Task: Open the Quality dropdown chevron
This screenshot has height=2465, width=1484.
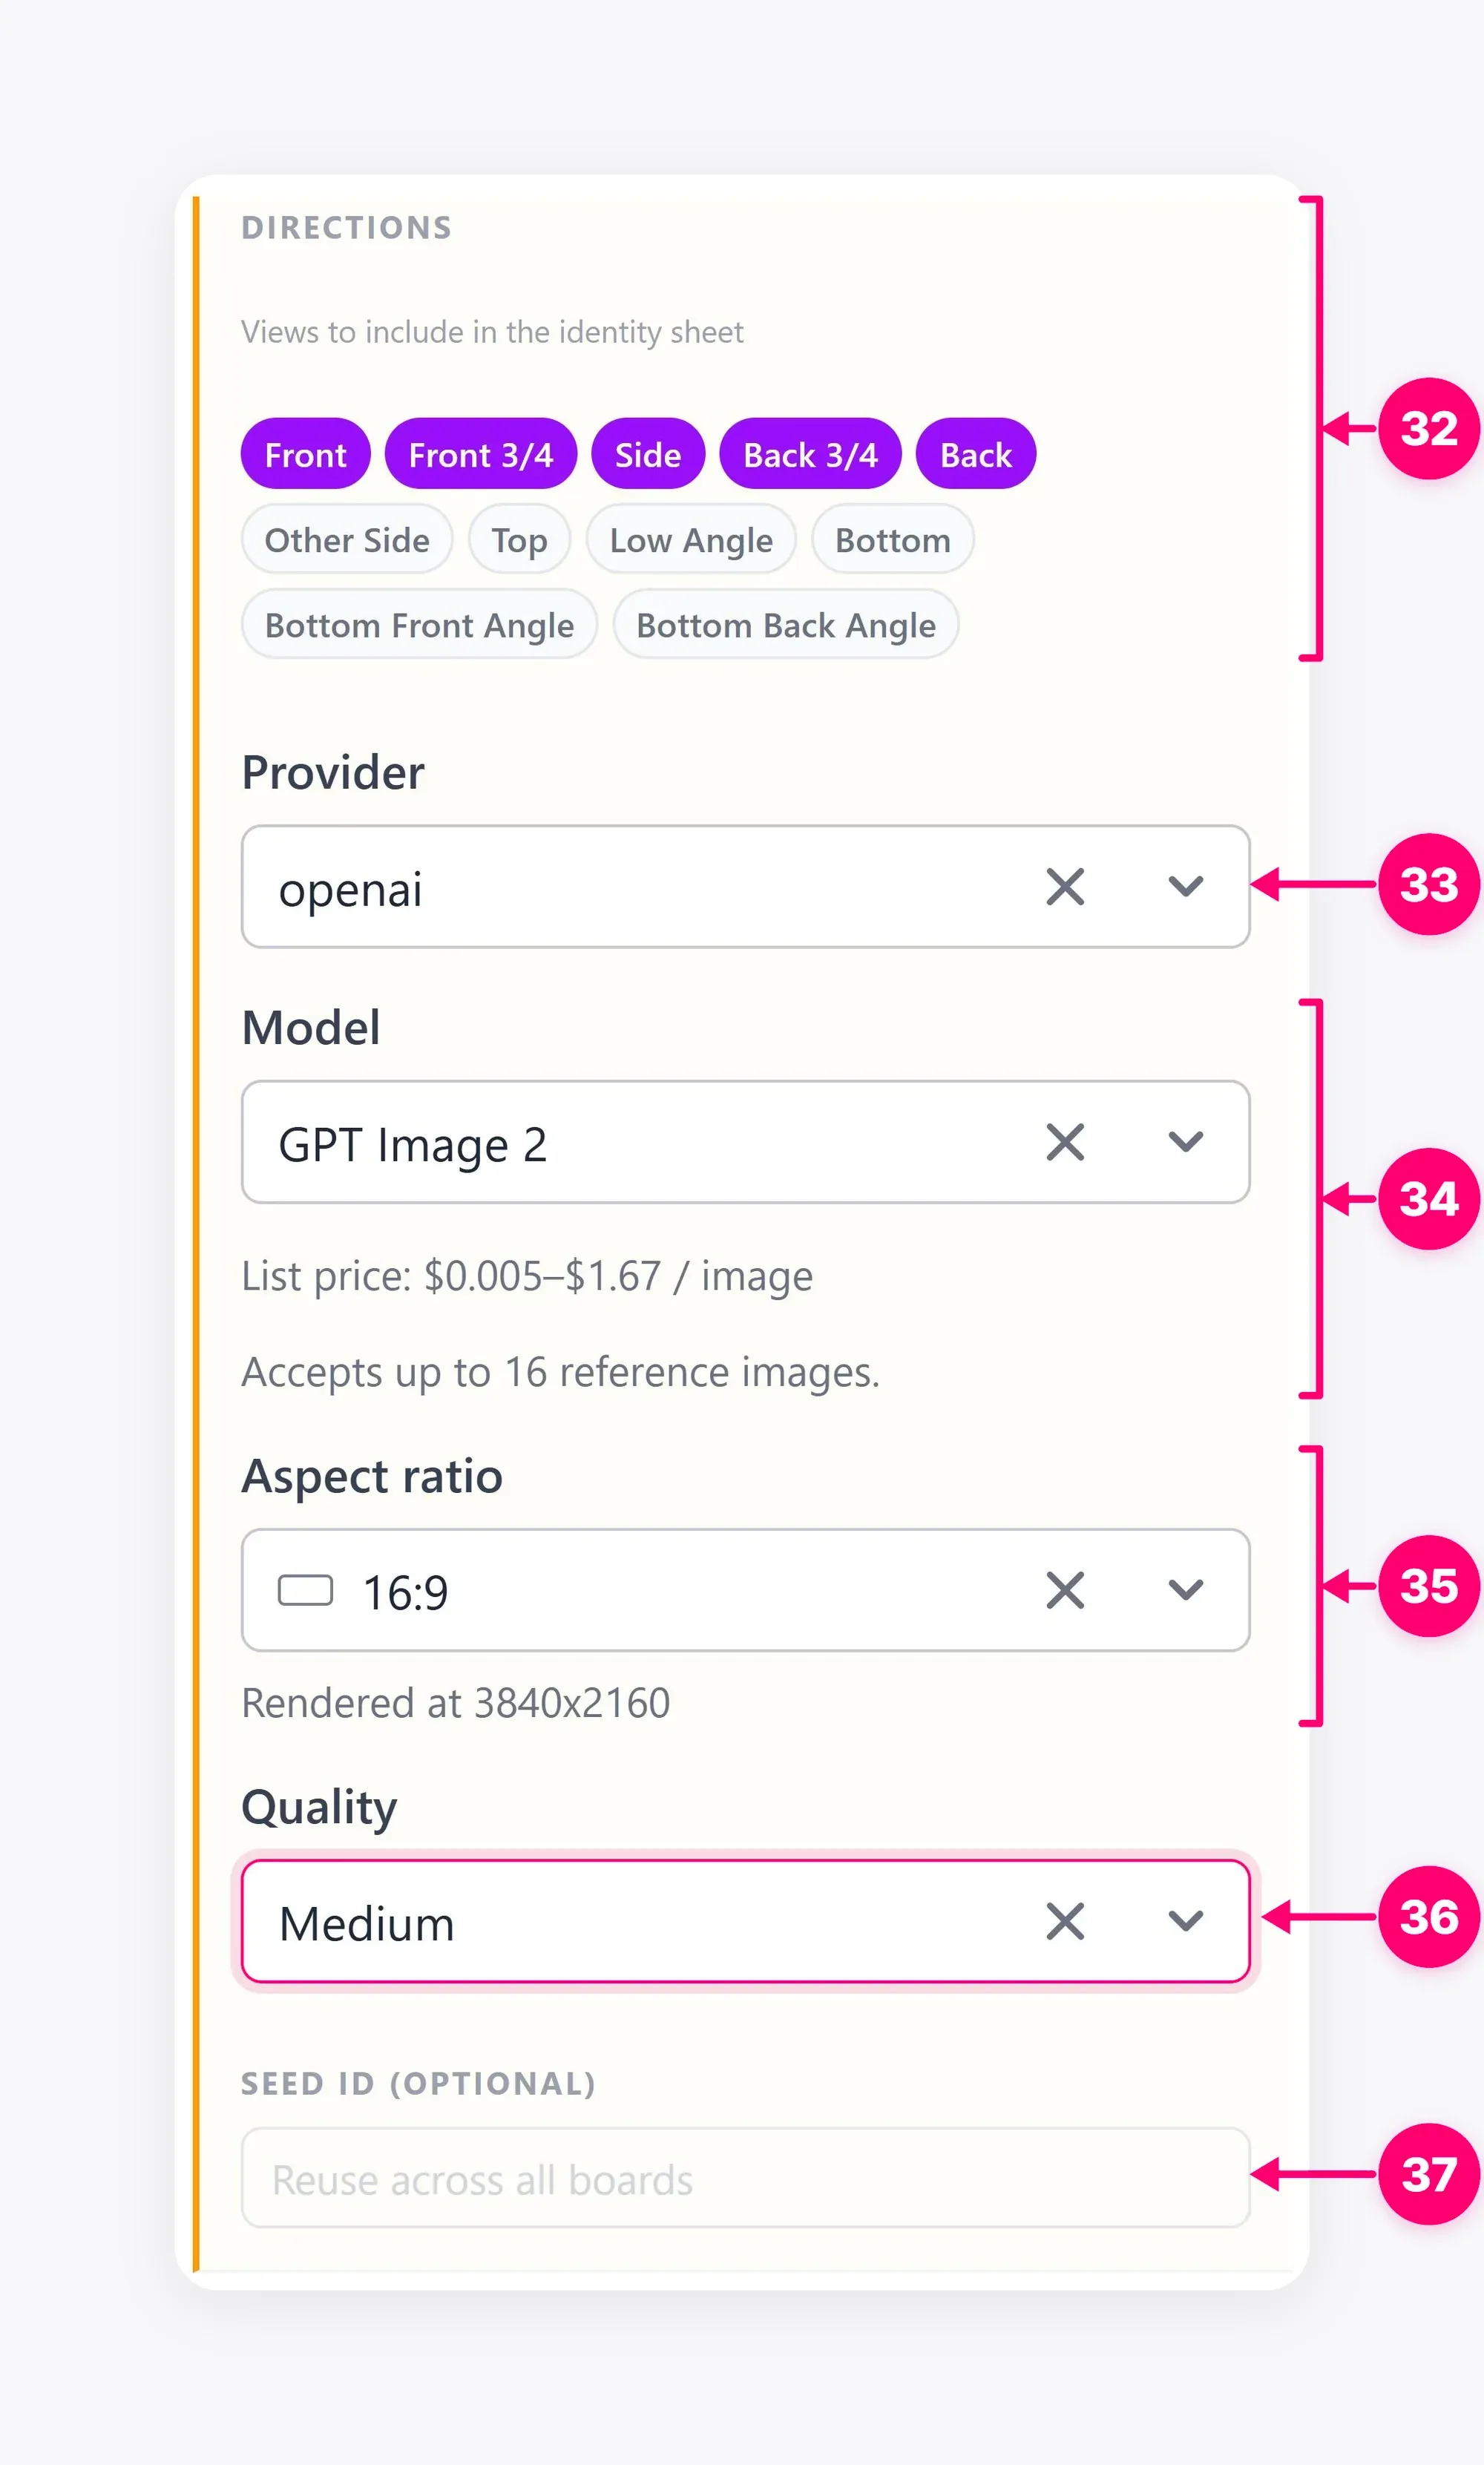Action: tap(1186, 1921)
